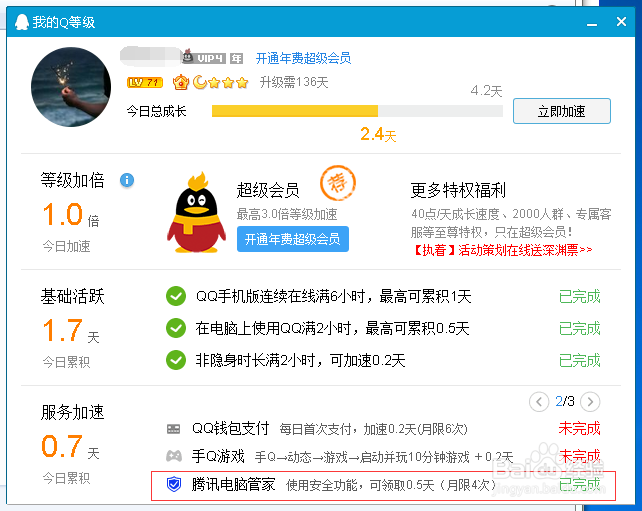Click the orange 荐 recommendation stamp

(x=338, y=183)
